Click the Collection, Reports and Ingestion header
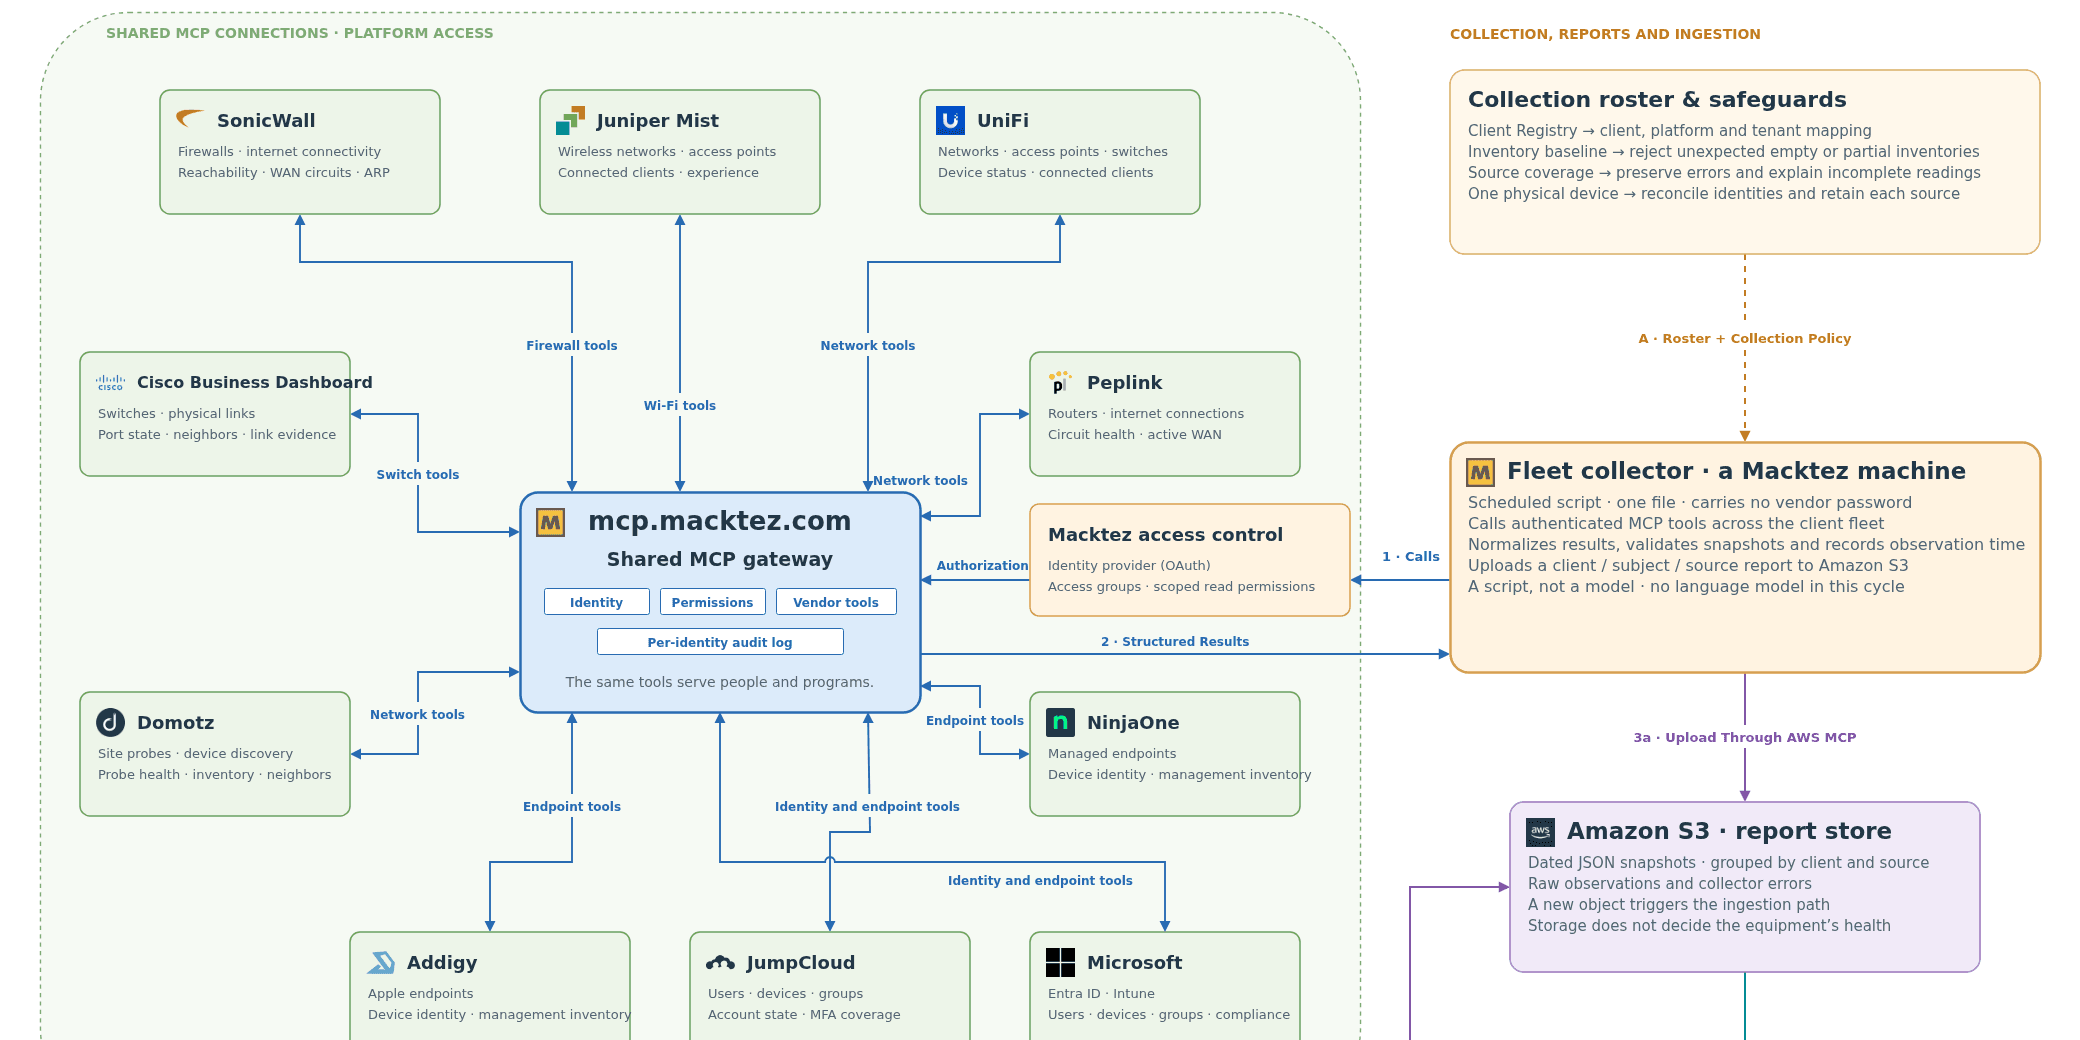 [1605, 34]
